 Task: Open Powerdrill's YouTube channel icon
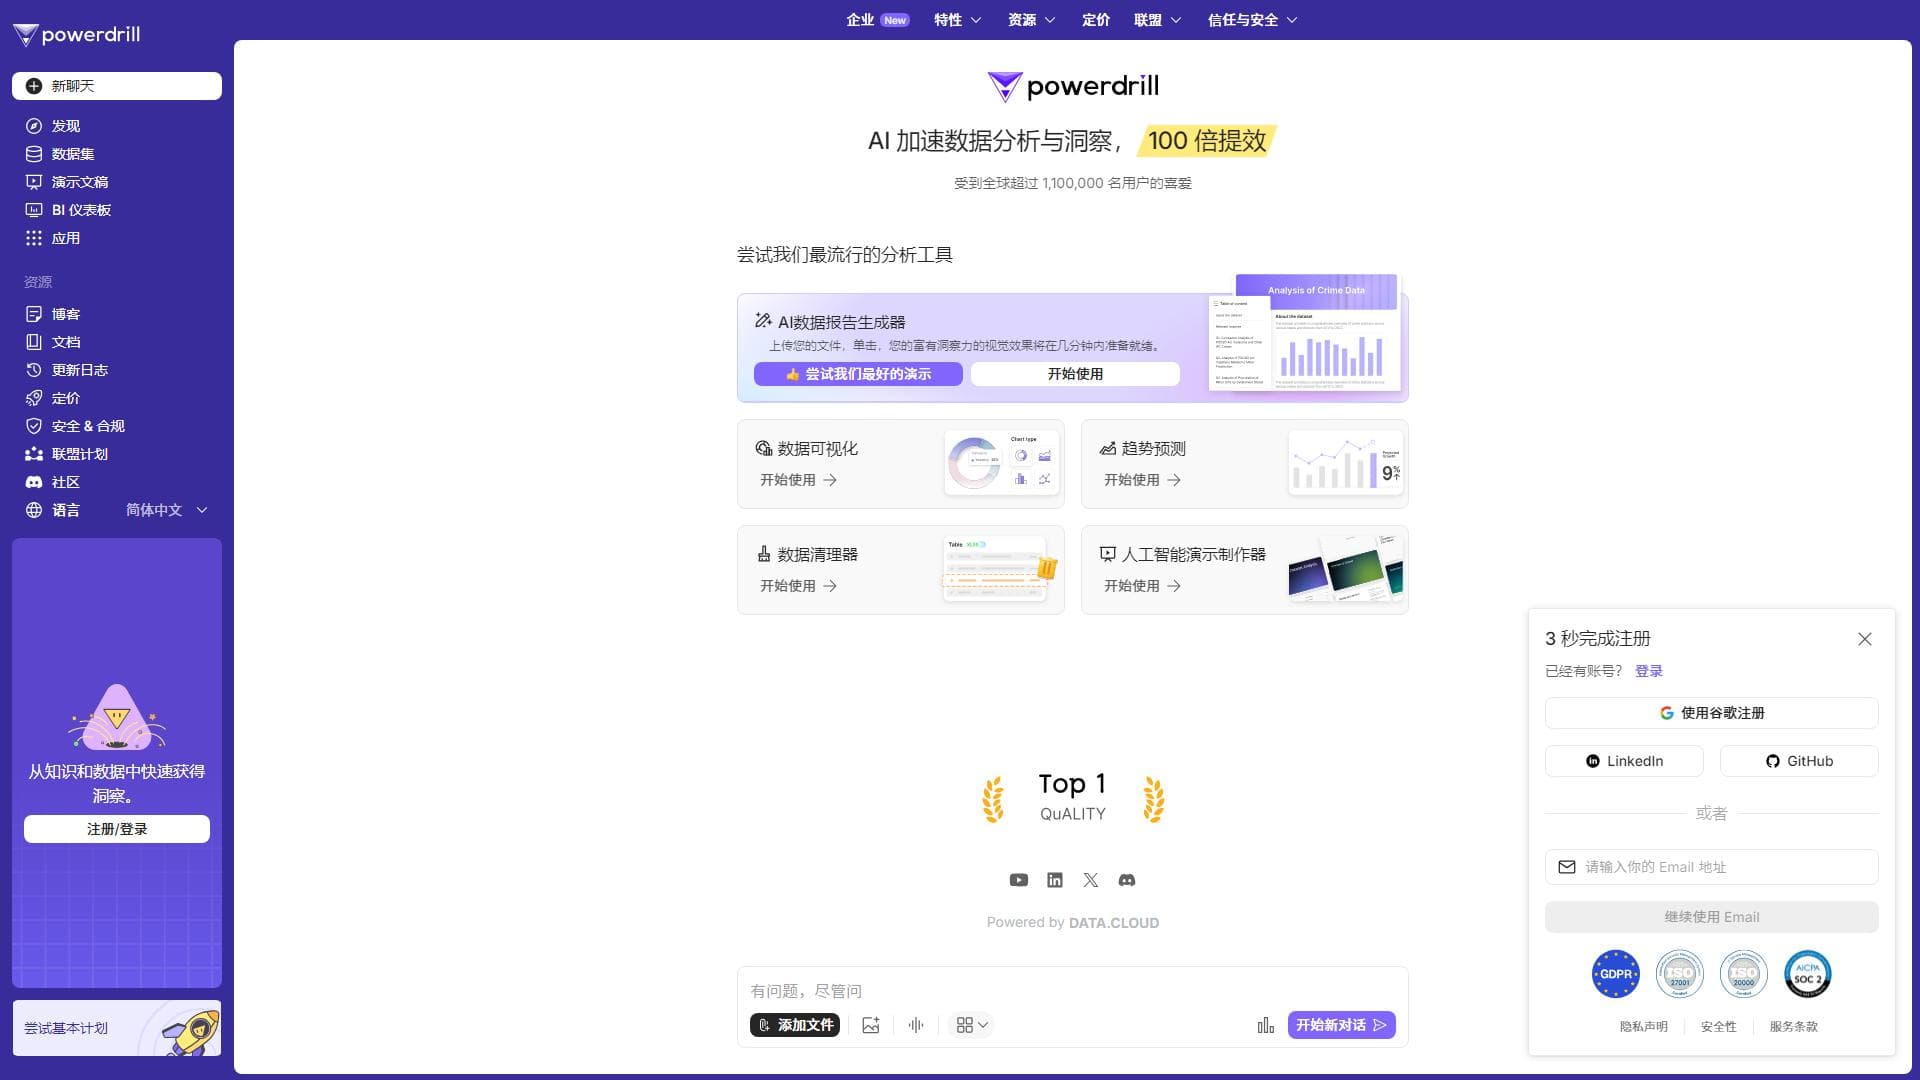click(1019, 880)
